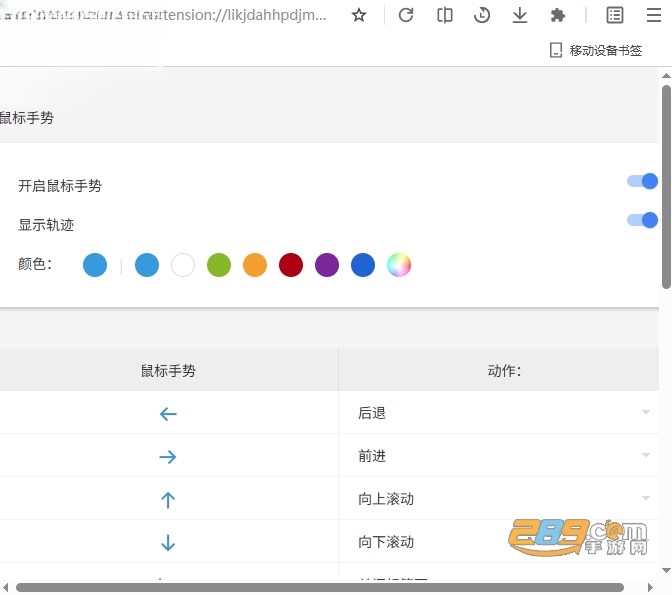The height and width of the screenshot is (595, 672).
Task: Click the left arrow gesture icon
Action: coord(168,414)
